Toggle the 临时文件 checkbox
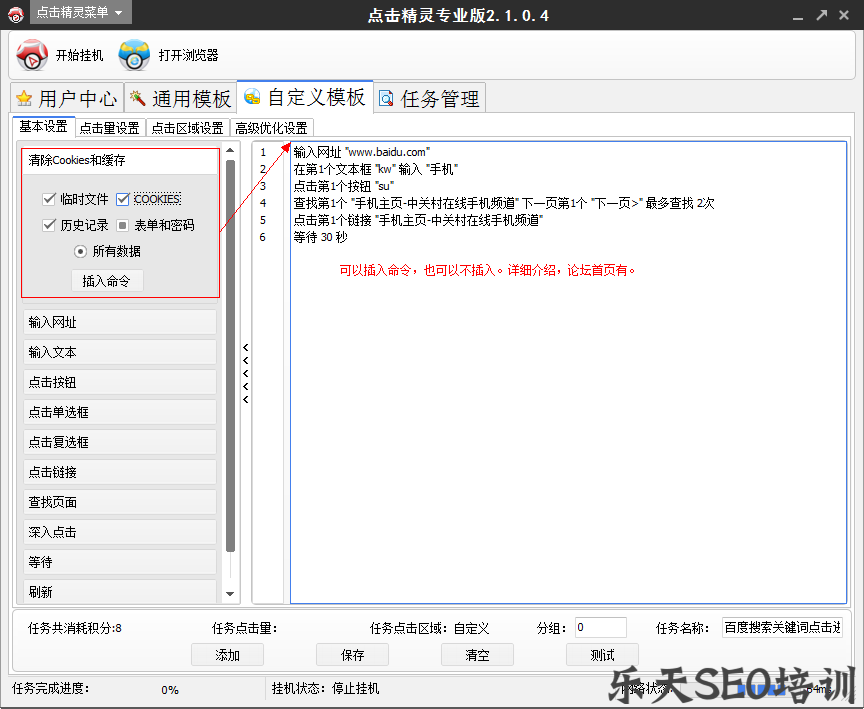The height and width of the screenshot is (709, 864). point(48,197)
